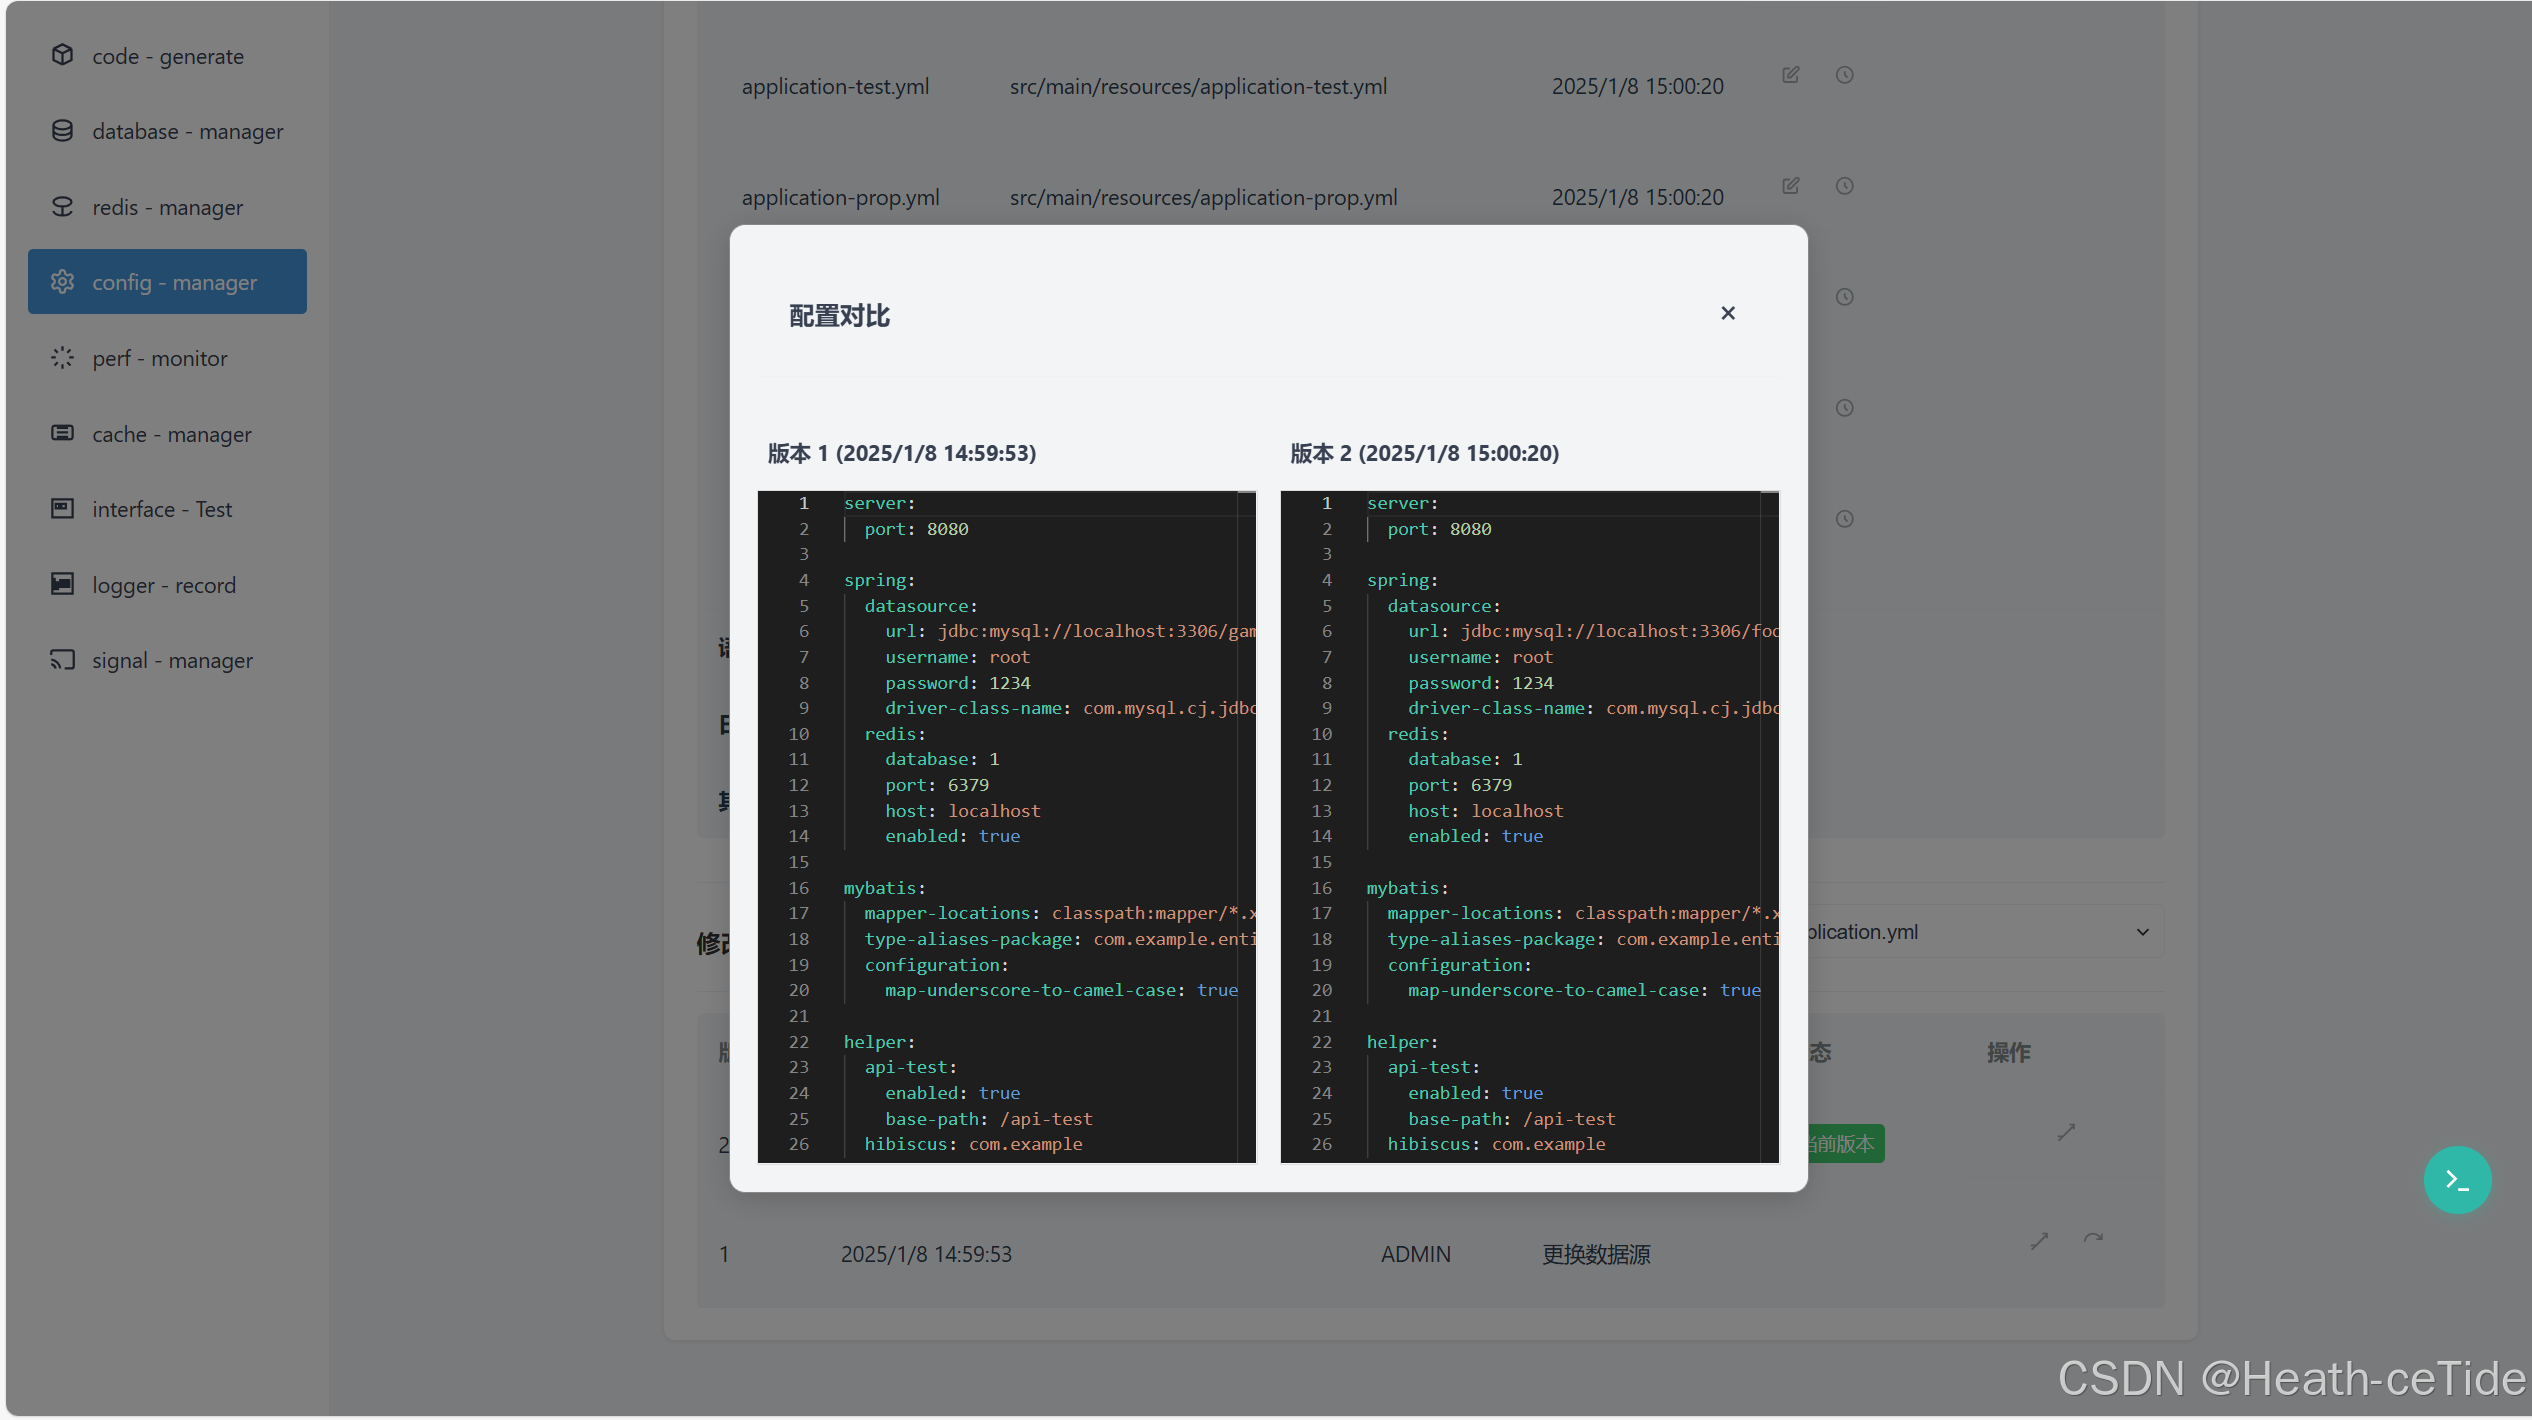
Task: Click edit icon for application-prop.yml row
Action: 1790,186
